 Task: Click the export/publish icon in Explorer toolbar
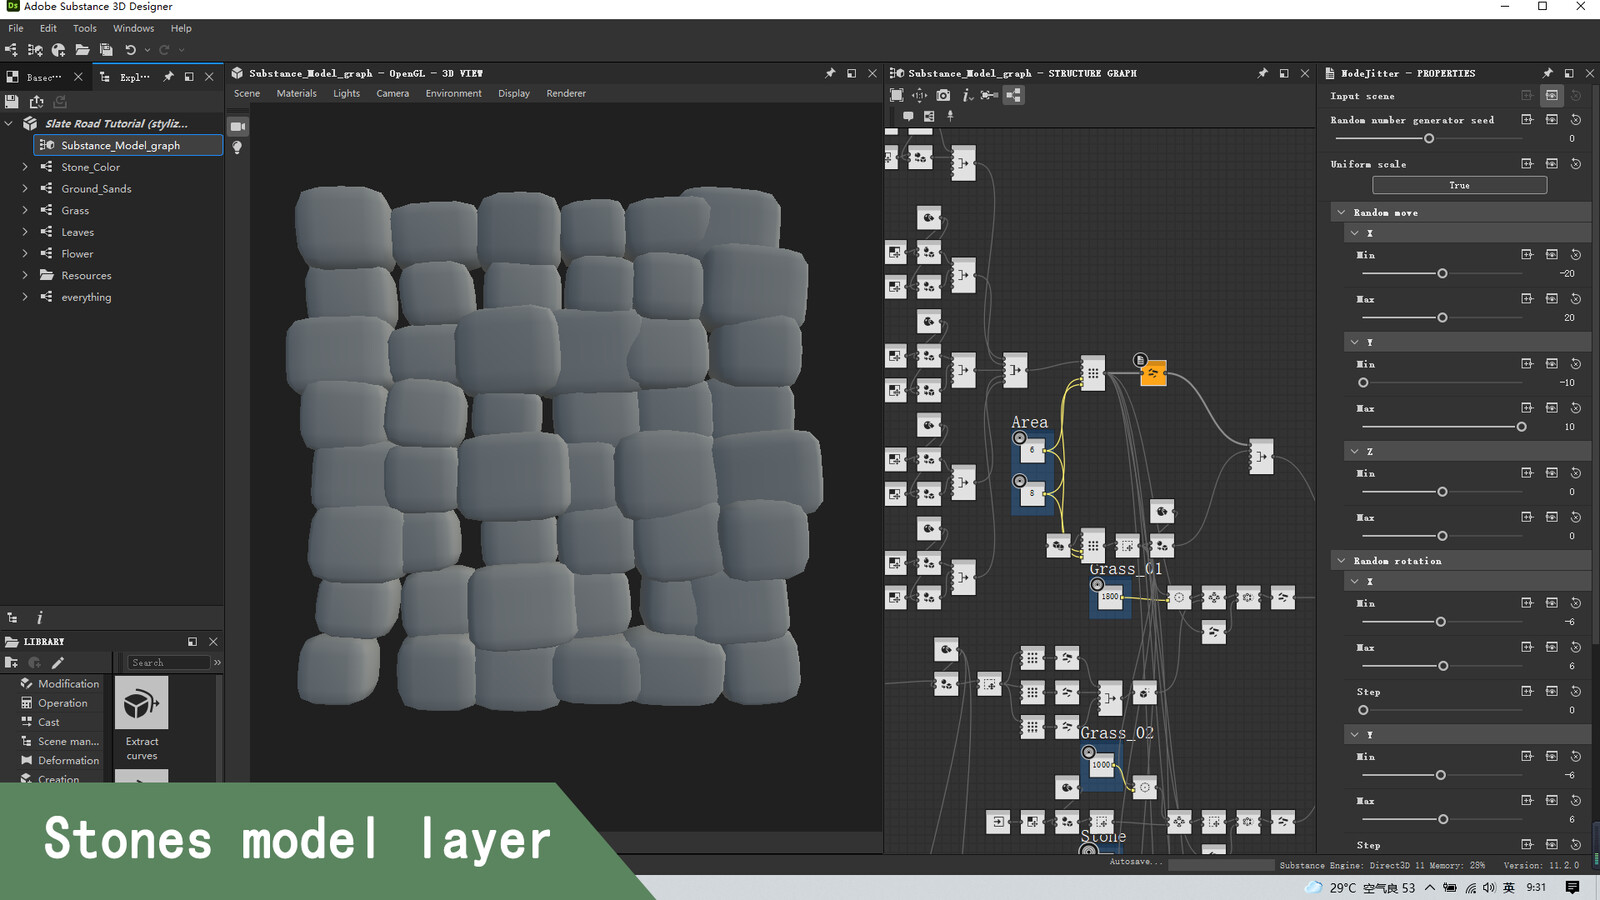tap(36, 101)
